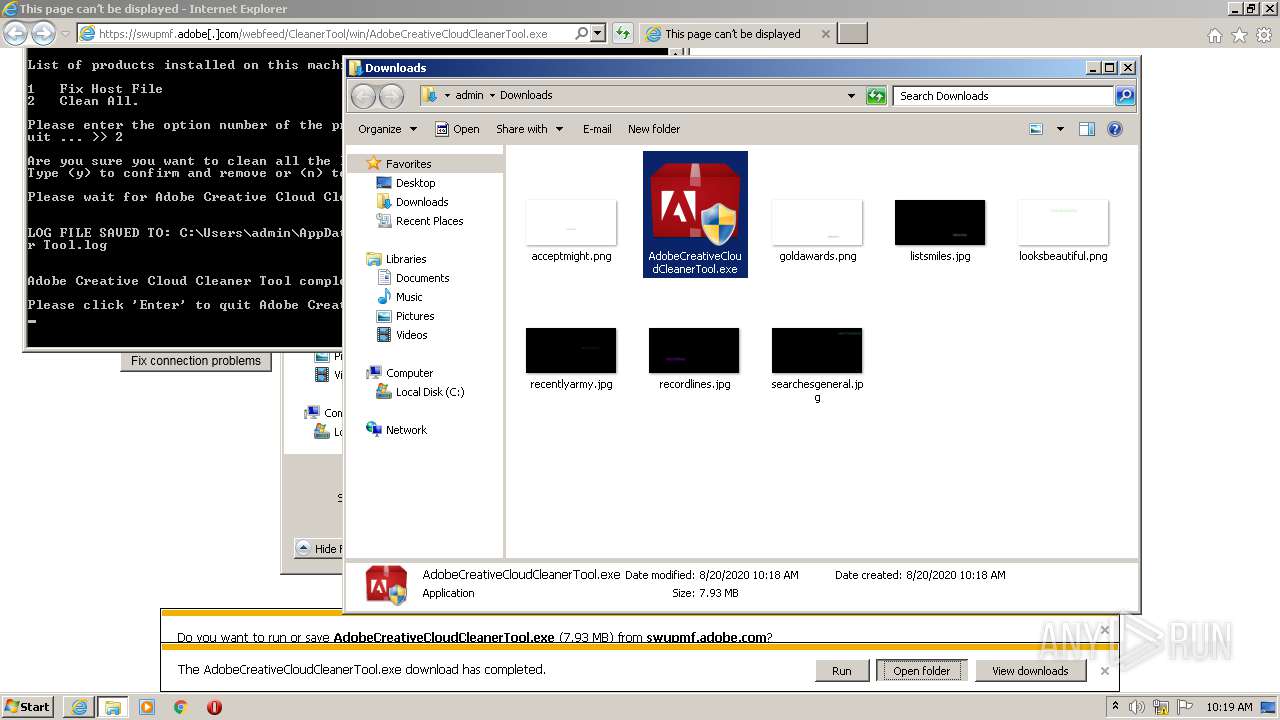The width and height of the screenshot is (1280, 720).
Task: Click Internet Explorer Forward button
Action: (x=43, y=33)
